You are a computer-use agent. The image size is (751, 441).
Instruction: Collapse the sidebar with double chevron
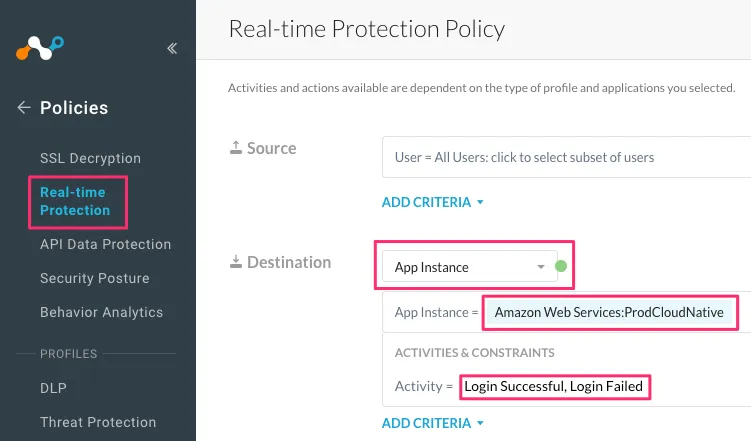[x=172, y=48]
